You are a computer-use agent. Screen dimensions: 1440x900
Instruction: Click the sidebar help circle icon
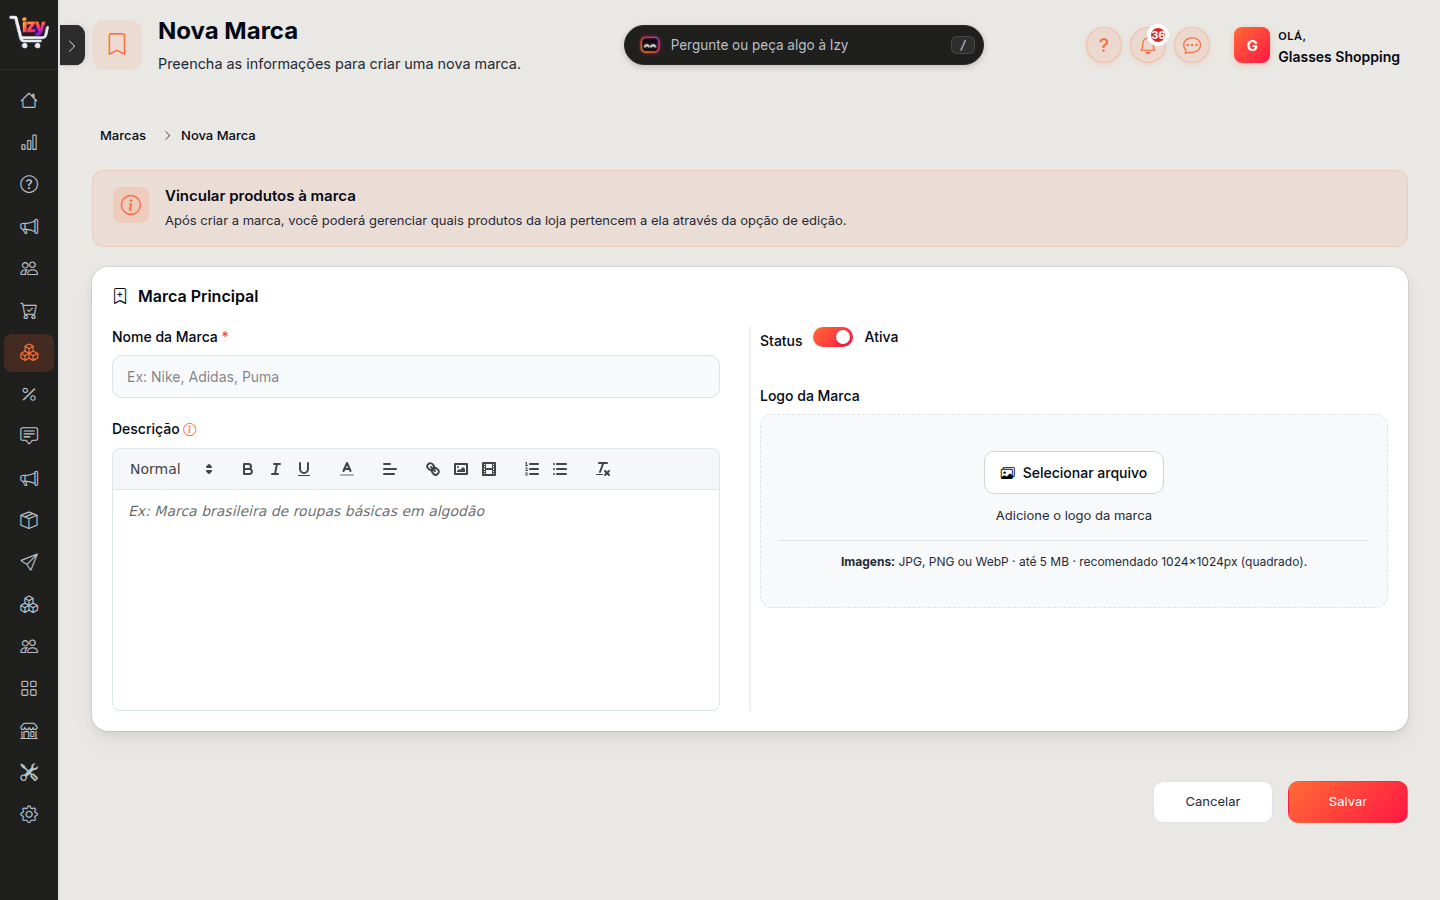click(x=29, y=184)
